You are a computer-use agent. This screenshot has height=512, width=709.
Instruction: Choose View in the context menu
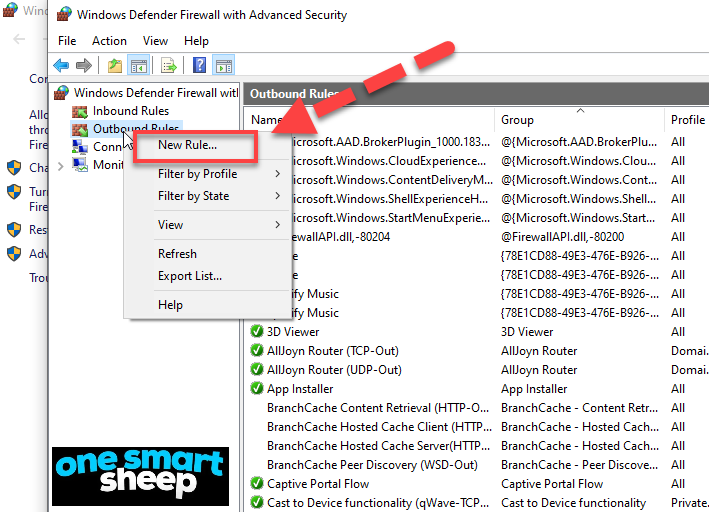pos(170,225)
